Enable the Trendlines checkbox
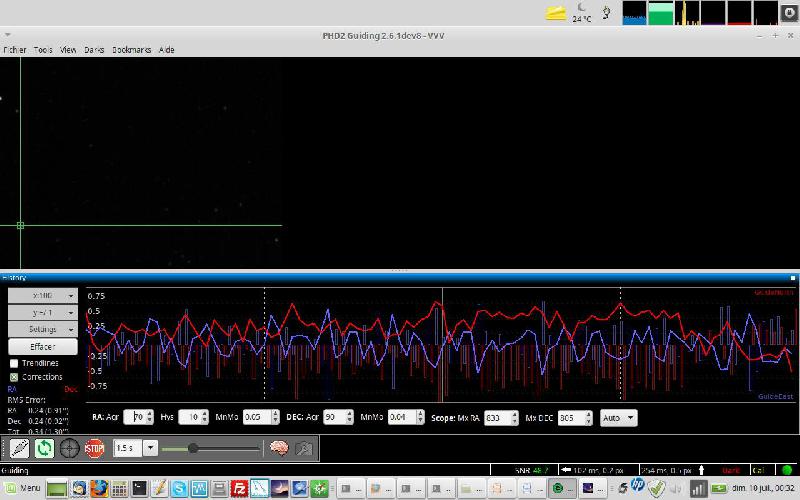This screenshot has height=500, width=800. [x=14, y=363]
